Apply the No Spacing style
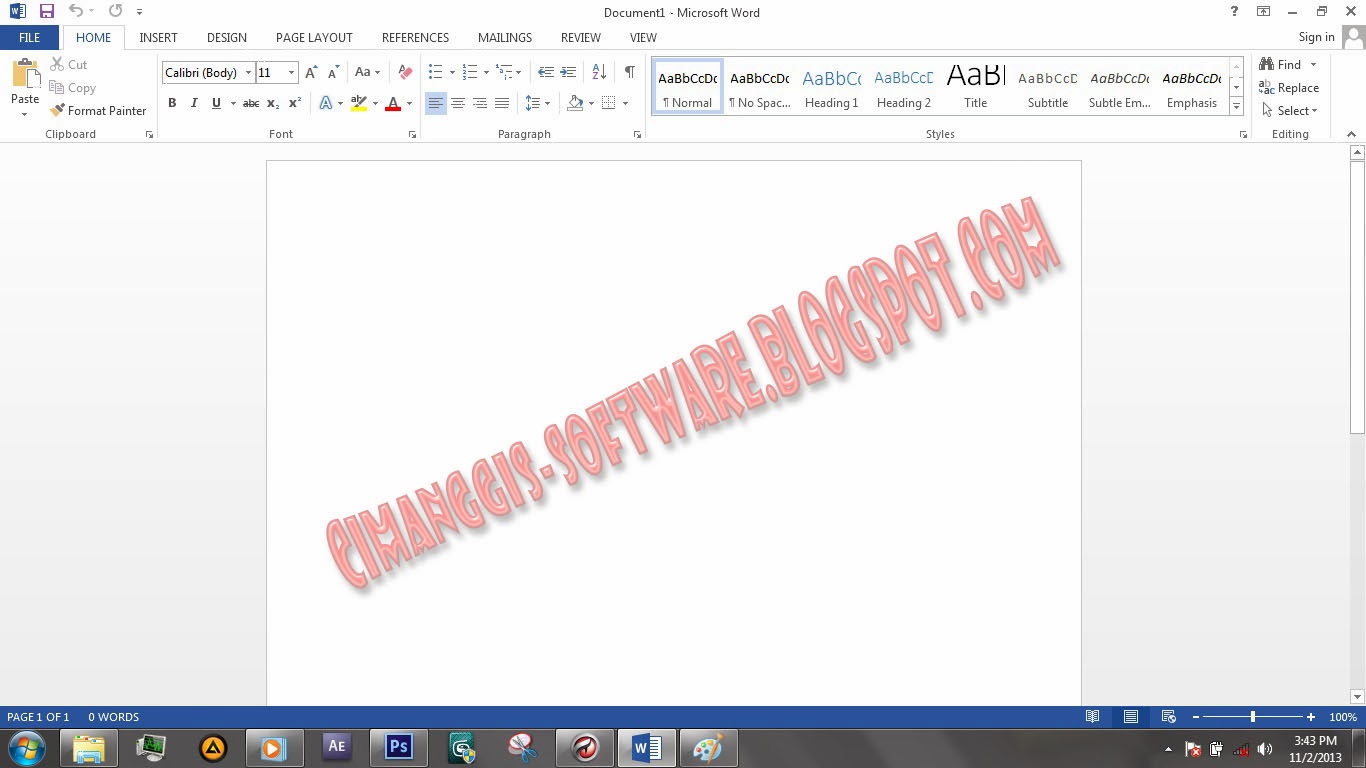 pos(759,87)
